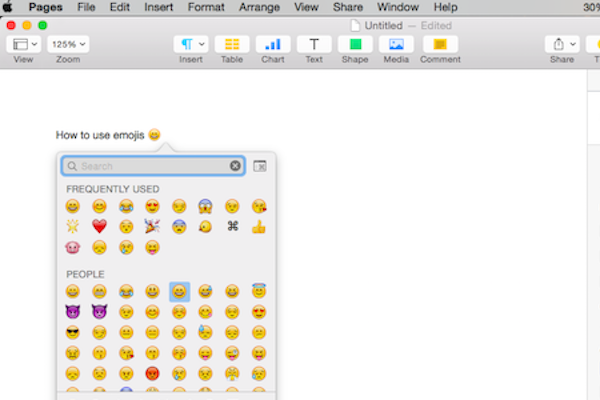Pick the red heart emoji
The height and width of the screenshot is (400, 600).
pyautogui.click(x=99, y=227)
